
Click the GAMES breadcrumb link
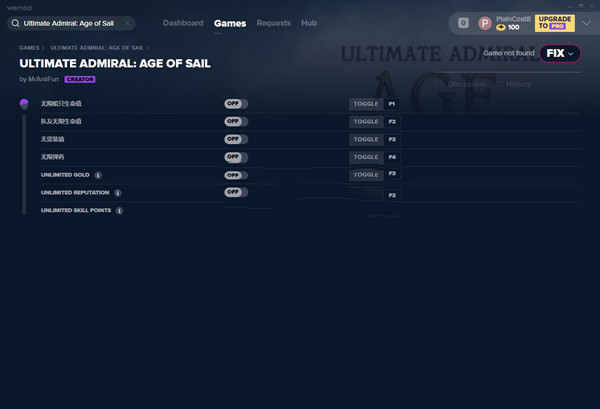click(29, 48)
